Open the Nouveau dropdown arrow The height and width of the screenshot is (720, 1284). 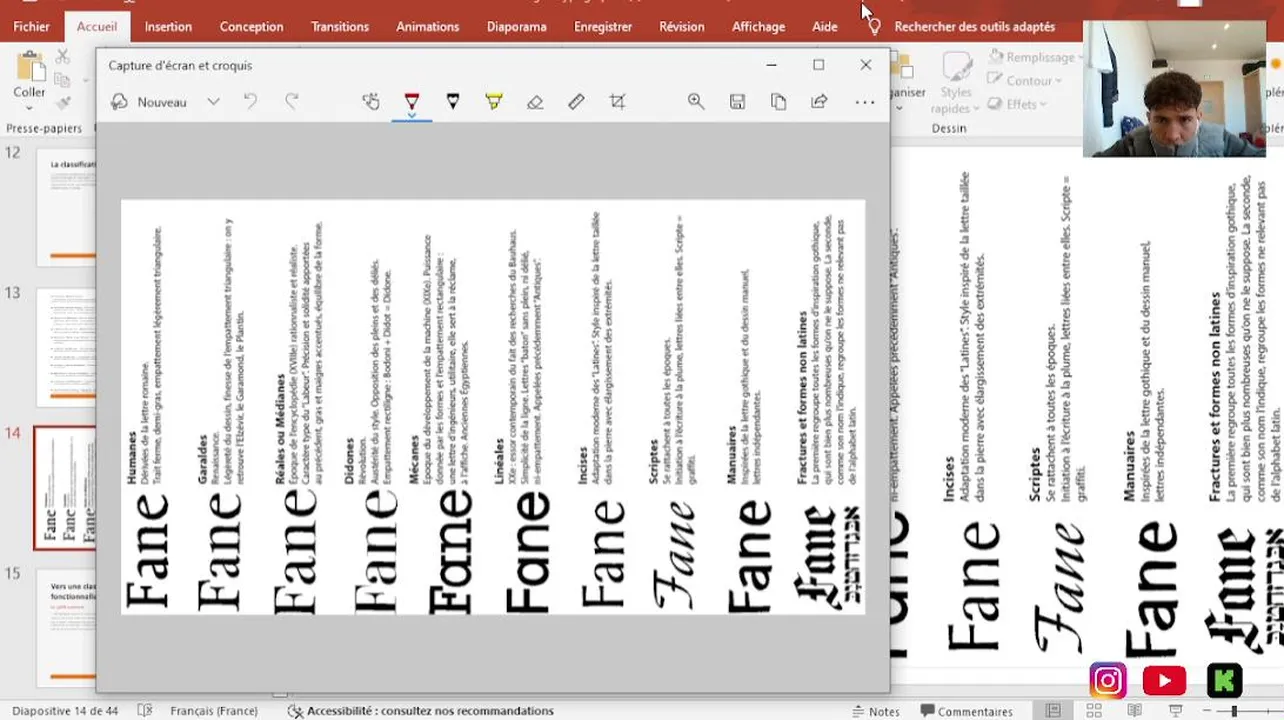(213, 102)
